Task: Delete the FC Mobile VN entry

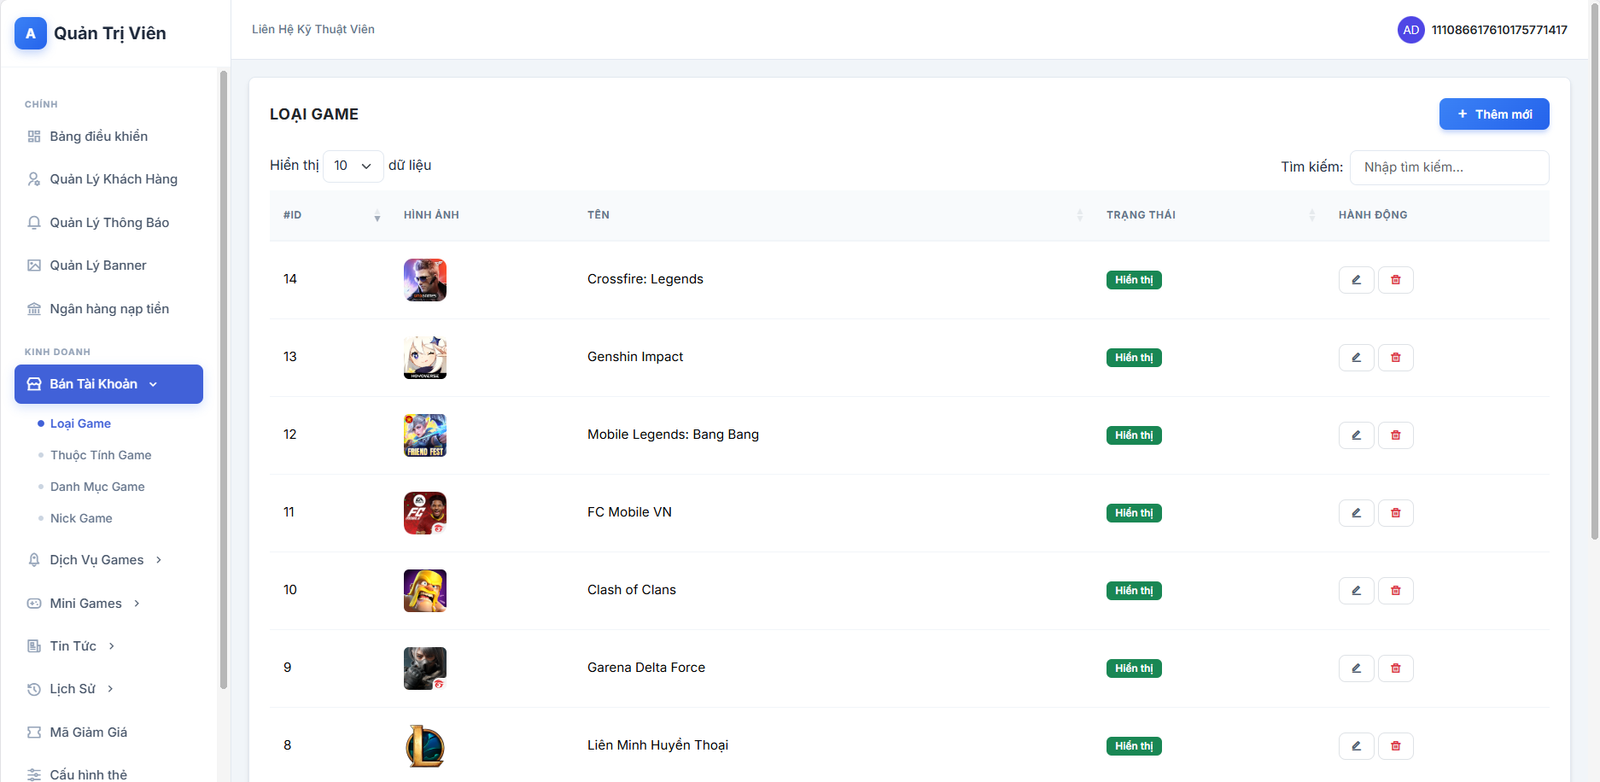Action: (1395, 513)
